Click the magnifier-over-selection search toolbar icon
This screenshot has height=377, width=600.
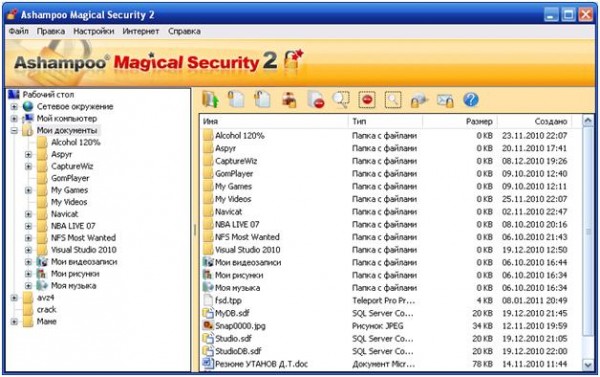[341, 100]
